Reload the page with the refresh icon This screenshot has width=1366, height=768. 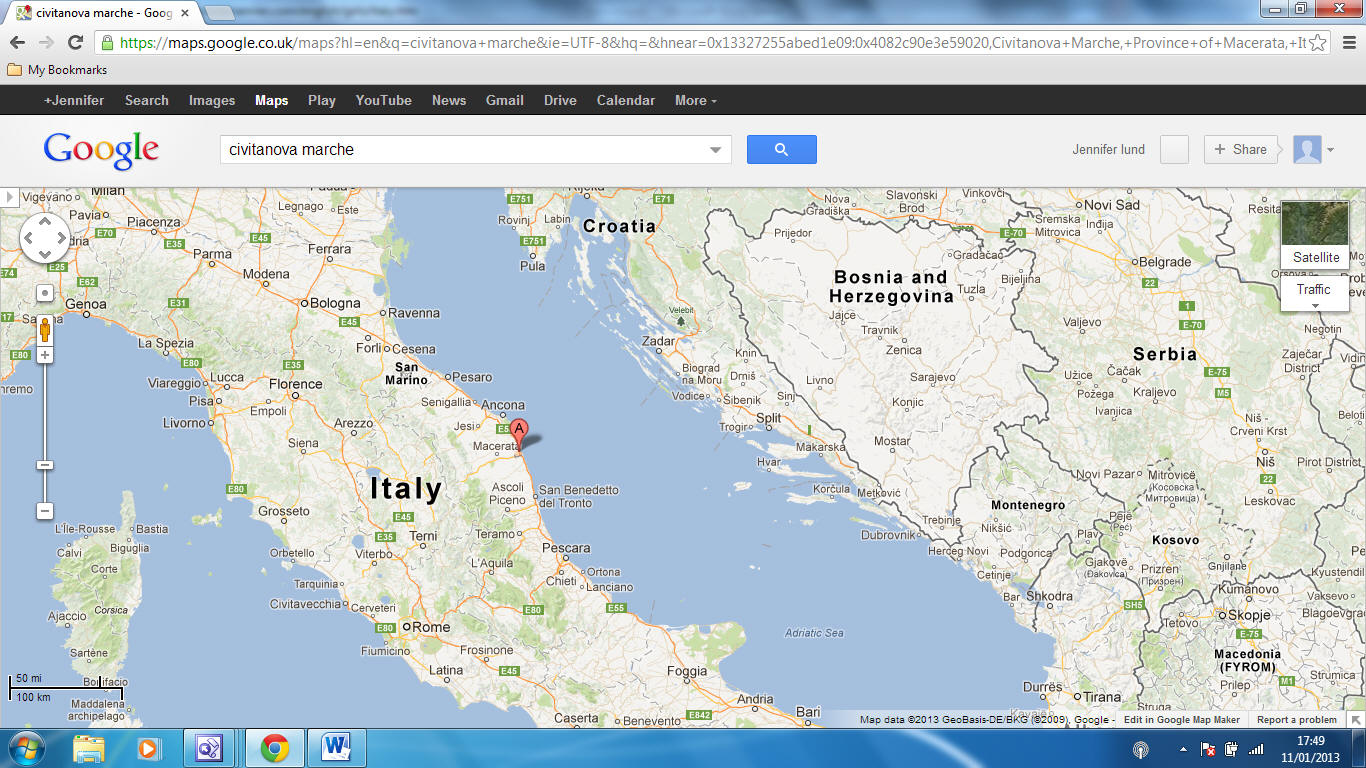[75, 42]
